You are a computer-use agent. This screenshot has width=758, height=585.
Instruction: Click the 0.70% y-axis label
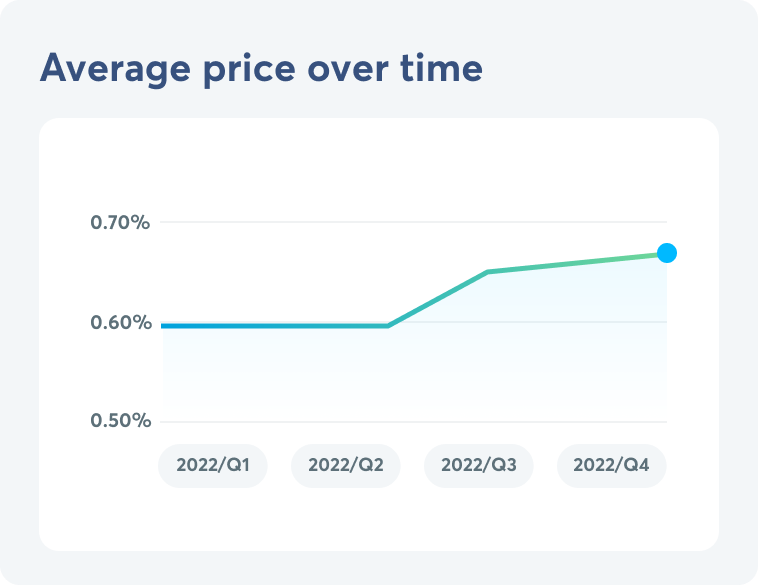click(120, 222)
